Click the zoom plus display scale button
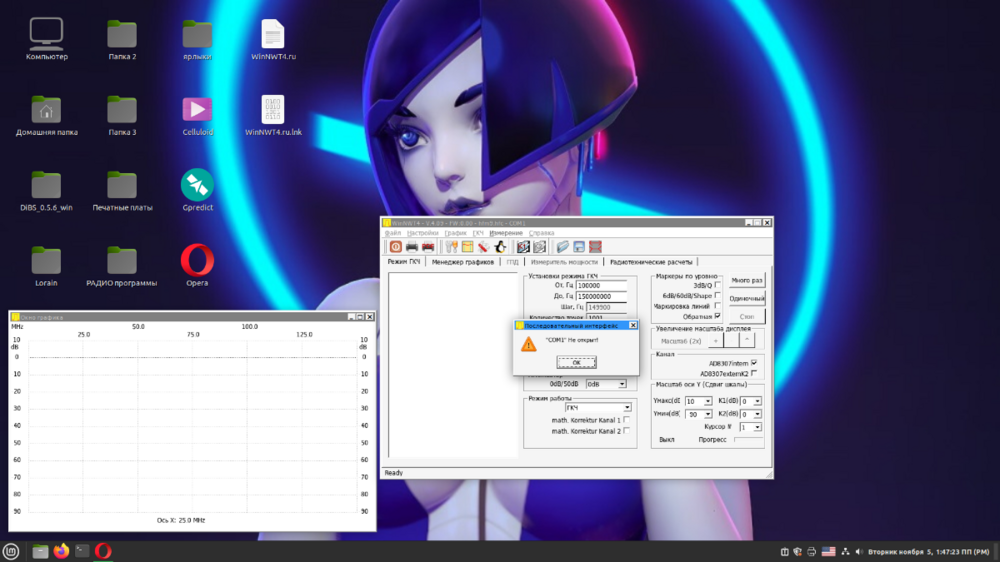 [716, 341]
